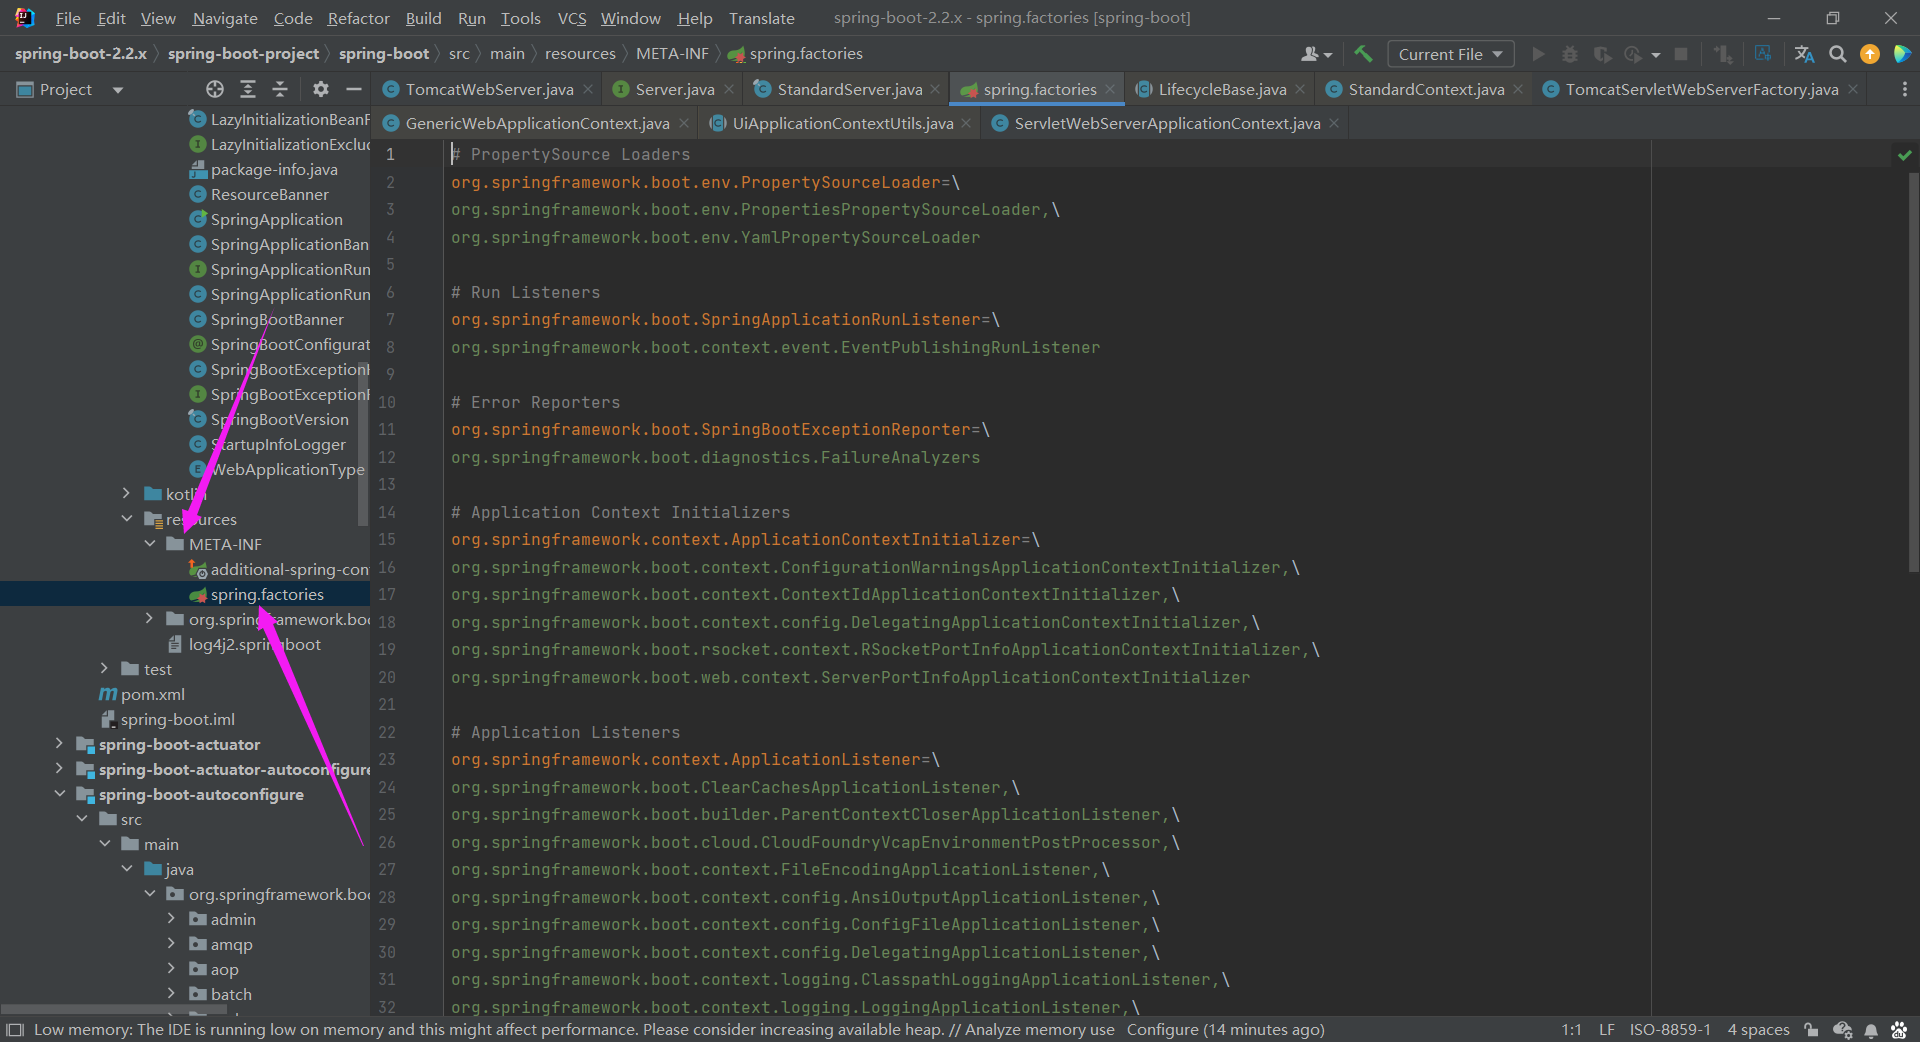Viewport: 1920px width, 1042px height.
Task: Click the editor vertical scrollbar
Action: point(1914,370)
